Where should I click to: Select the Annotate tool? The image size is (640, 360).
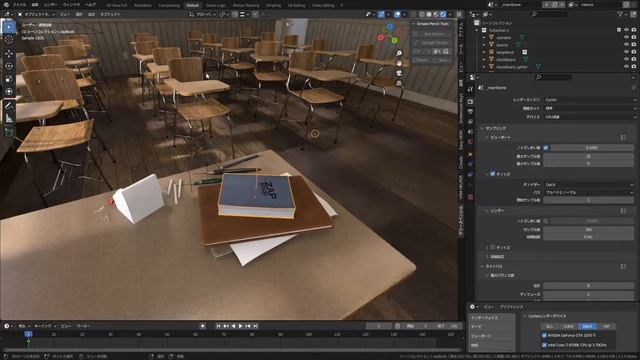pos(9,106)
